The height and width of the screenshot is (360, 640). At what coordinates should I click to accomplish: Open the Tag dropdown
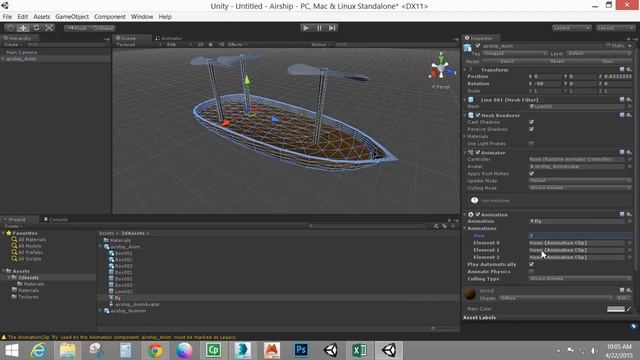point(515,53)
